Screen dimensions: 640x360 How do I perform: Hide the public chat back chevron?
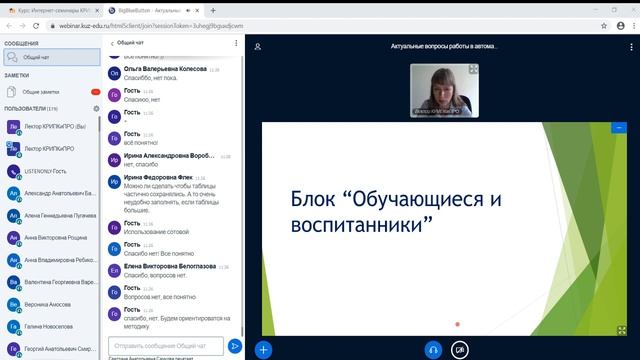(x=112, y=43)
